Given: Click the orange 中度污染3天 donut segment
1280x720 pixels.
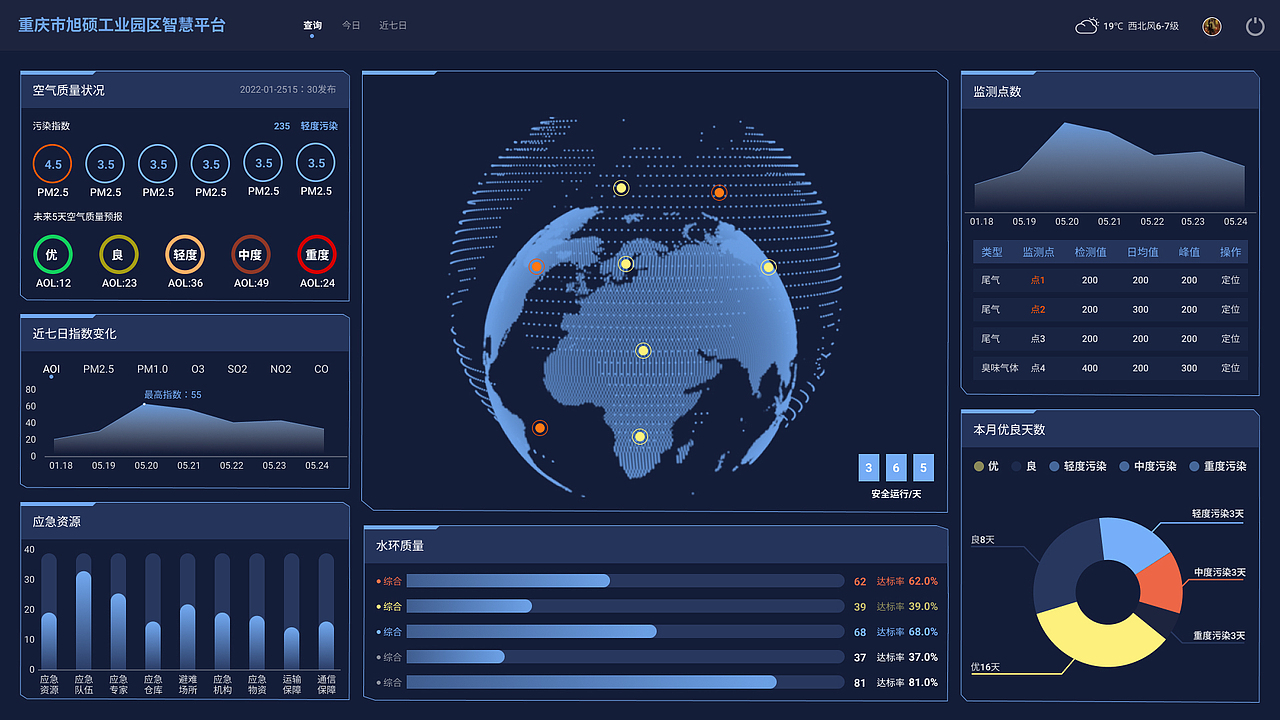Looking at the screenshot, I should click(x=1162, y=583).
